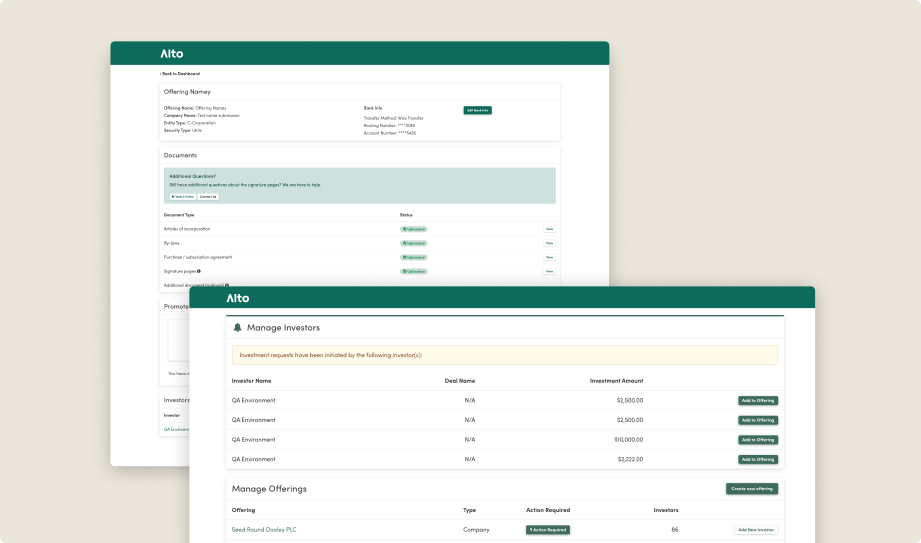Click the Alto logo in the back window

point(172,53)
